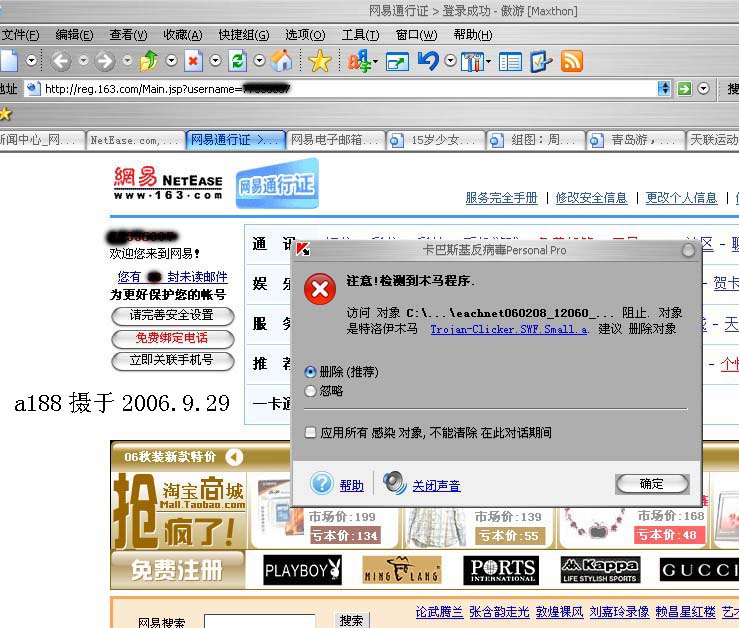Open the Back history dropdown arrow
Screen dimensions: 739x628
(83, 60)
